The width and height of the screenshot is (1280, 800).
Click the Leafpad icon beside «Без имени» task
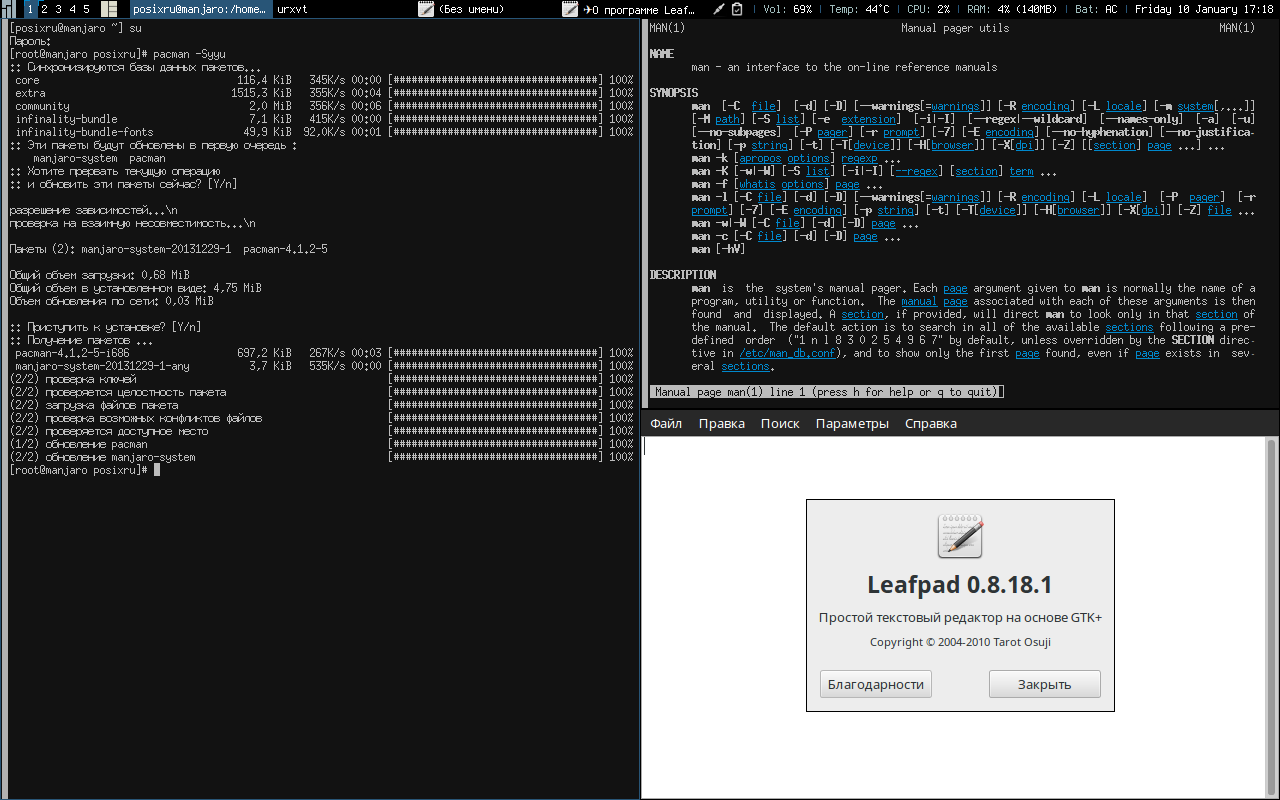(x=425, y=9)
